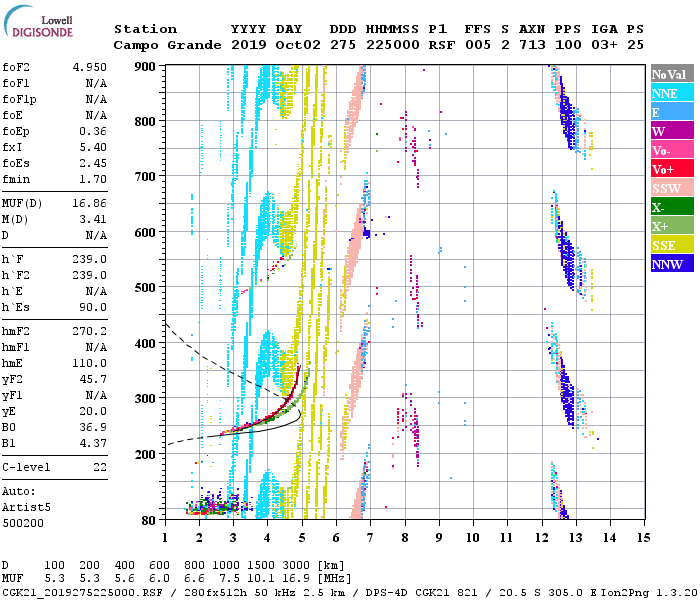Select the SSE yellow legend swatch
The width and height of the screenshot is (700, 600).
(672, 245)
